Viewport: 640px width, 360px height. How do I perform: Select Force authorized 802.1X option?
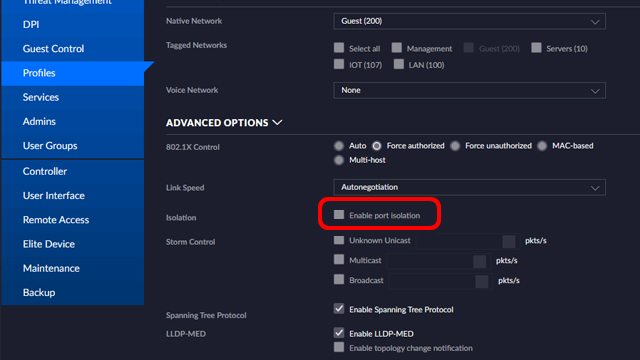(377, 146)
